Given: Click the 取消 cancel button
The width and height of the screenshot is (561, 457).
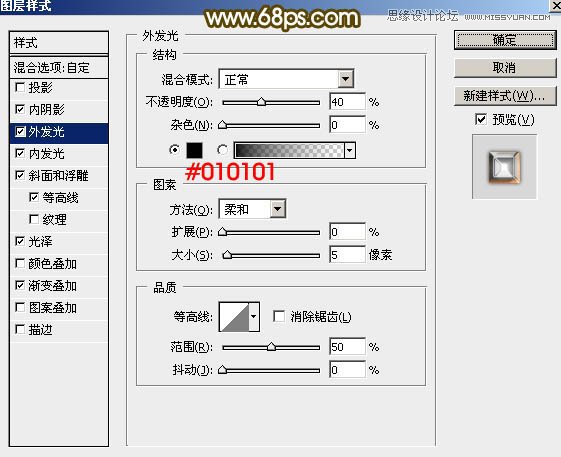Looking at the screenshot, I should point(505,68).
